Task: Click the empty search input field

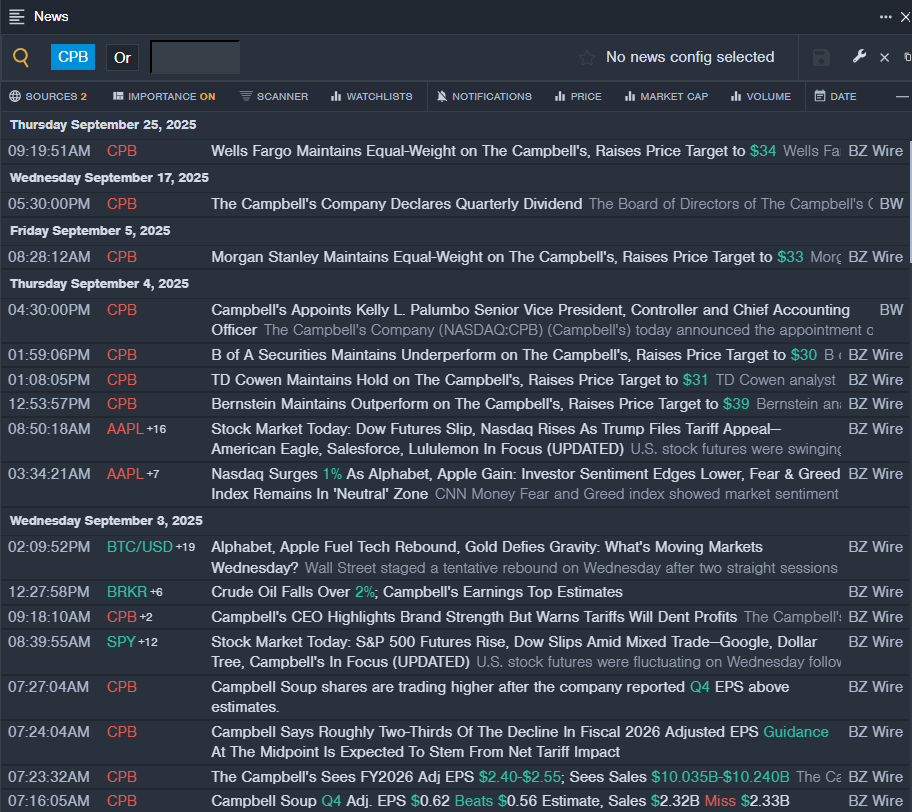Action: coord(195,58)
